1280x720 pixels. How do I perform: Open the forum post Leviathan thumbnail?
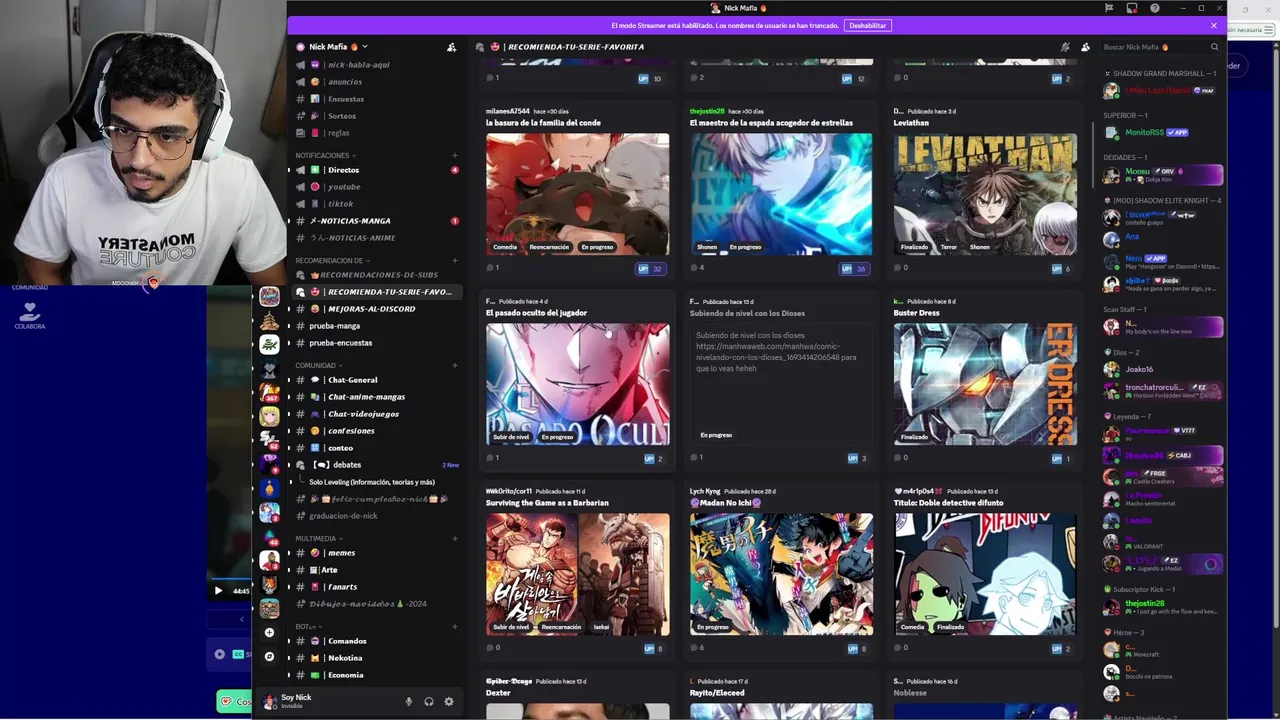(985, 195)
